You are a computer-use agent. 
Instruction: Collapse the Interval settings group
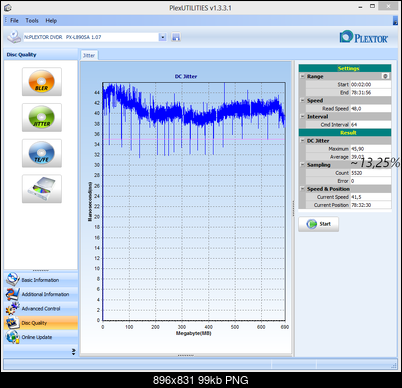point(302,117)
